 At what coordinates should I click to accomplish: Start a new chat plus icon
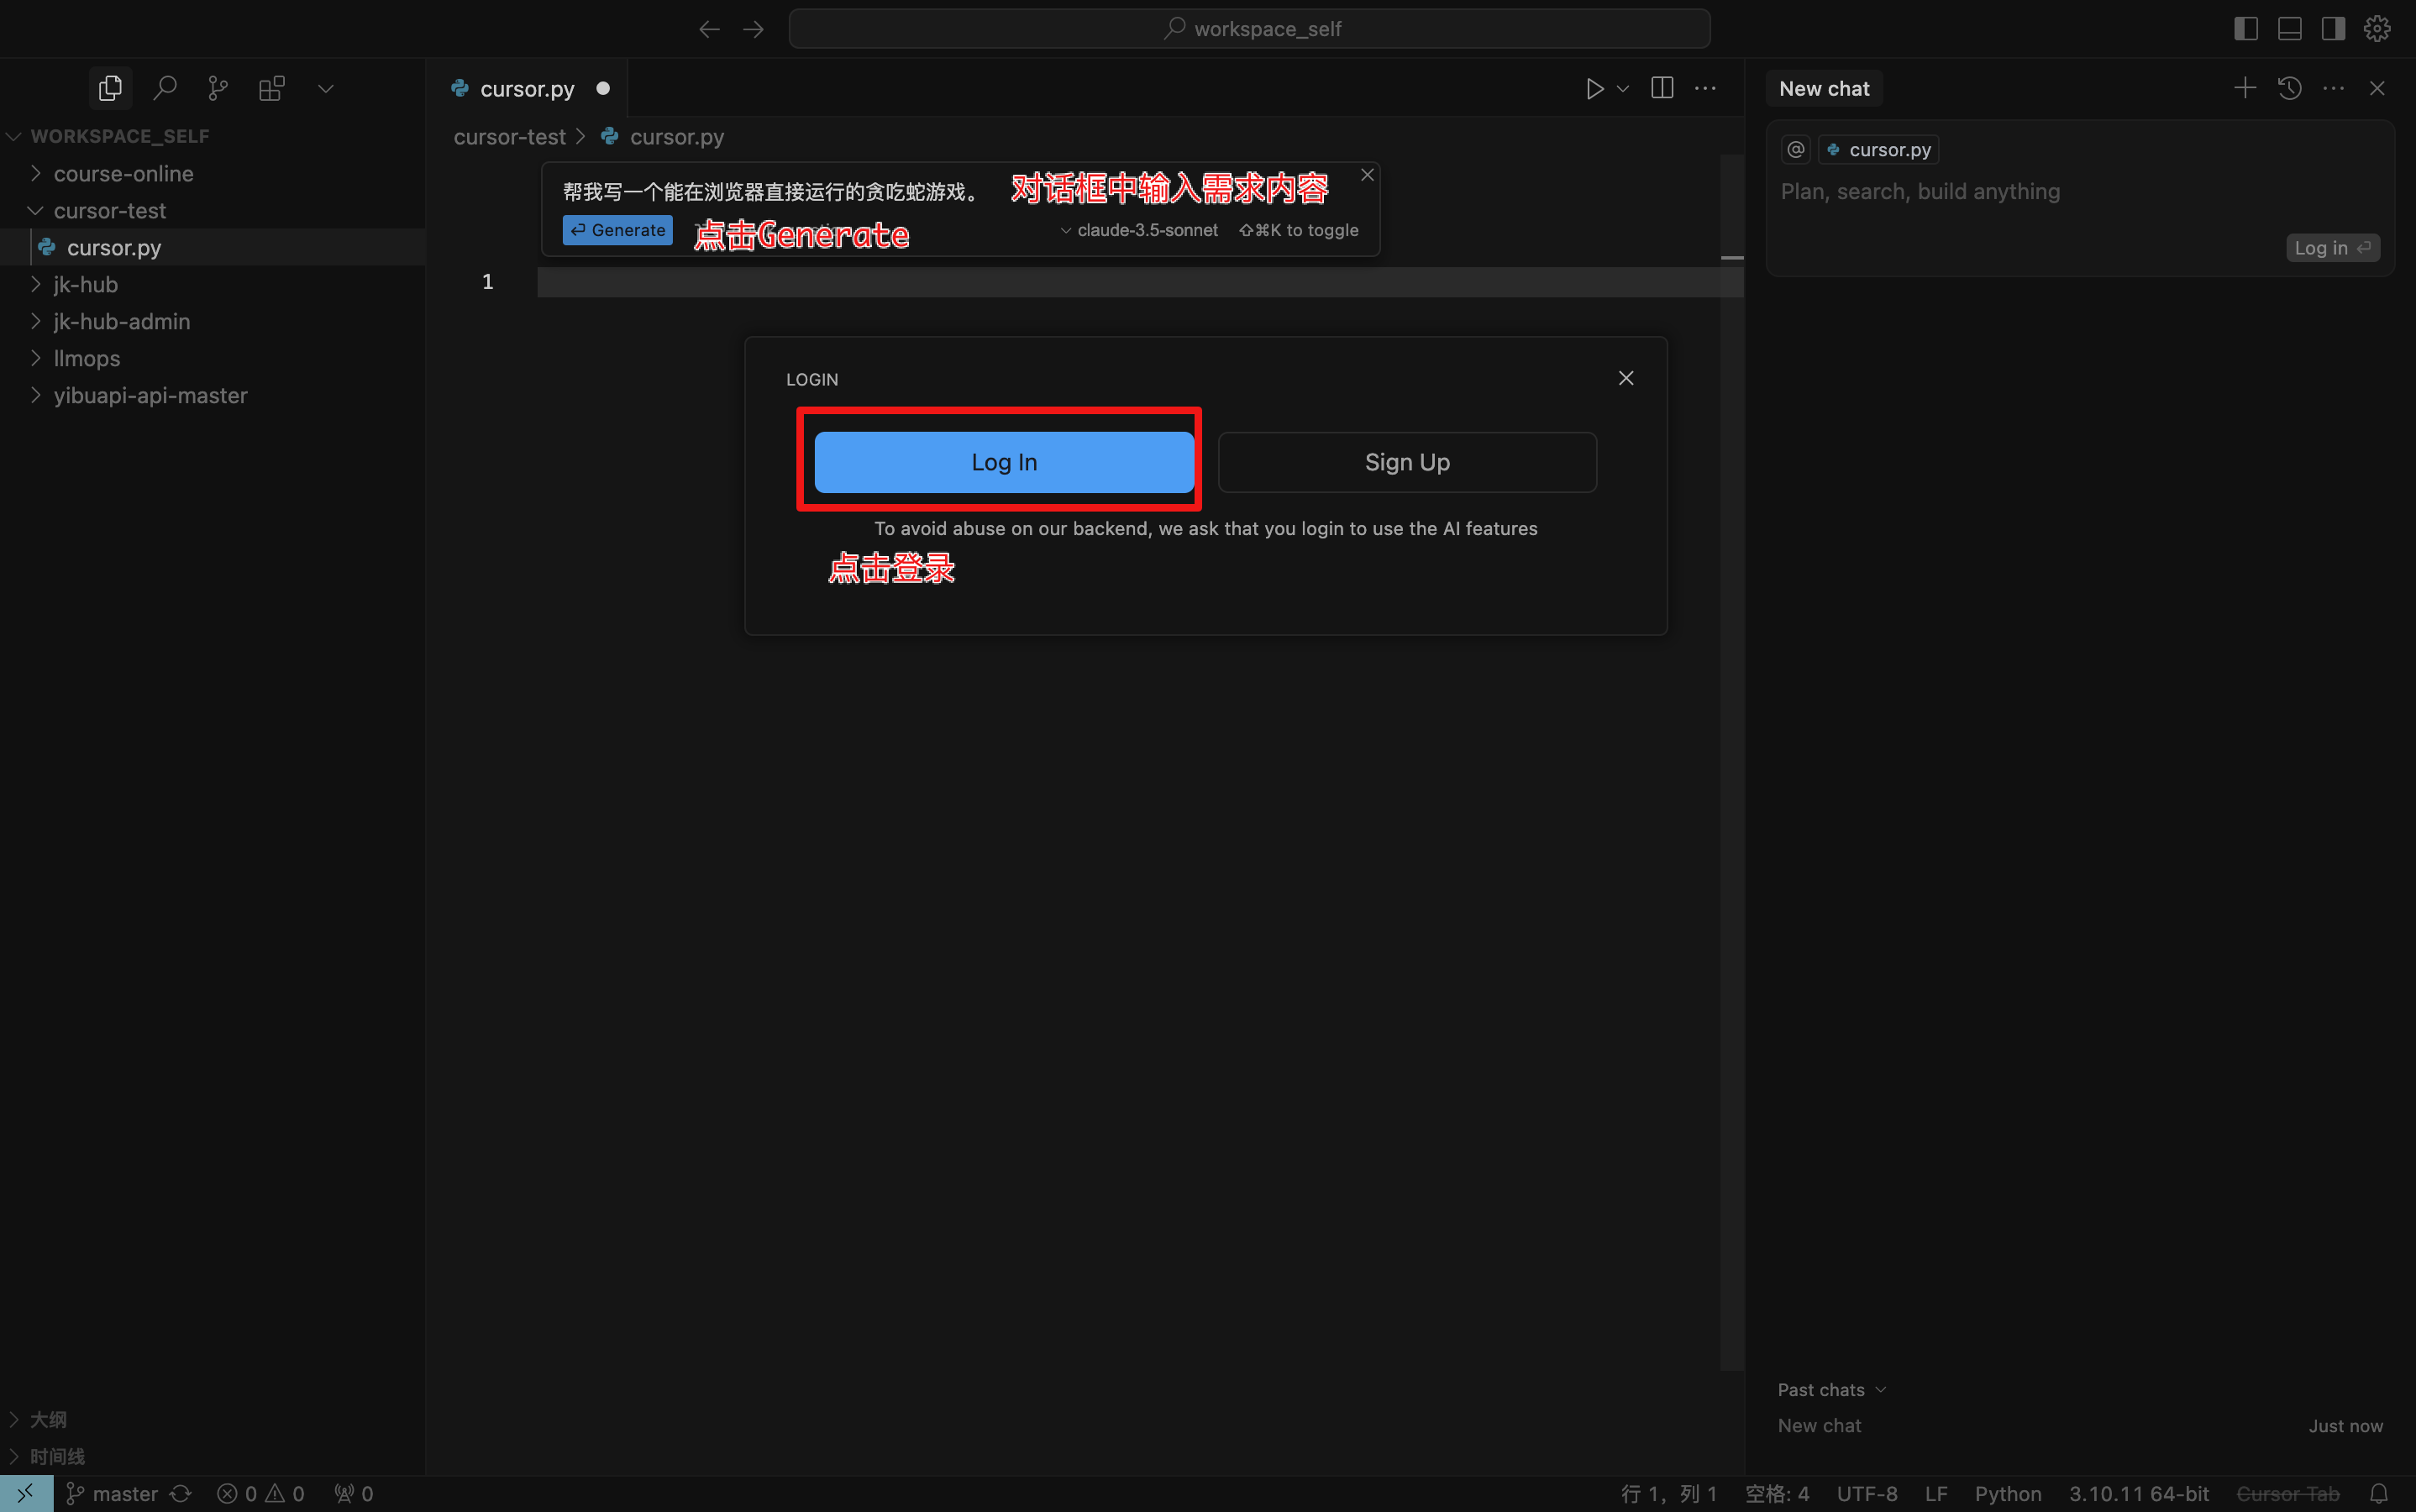coord(2245,88)
